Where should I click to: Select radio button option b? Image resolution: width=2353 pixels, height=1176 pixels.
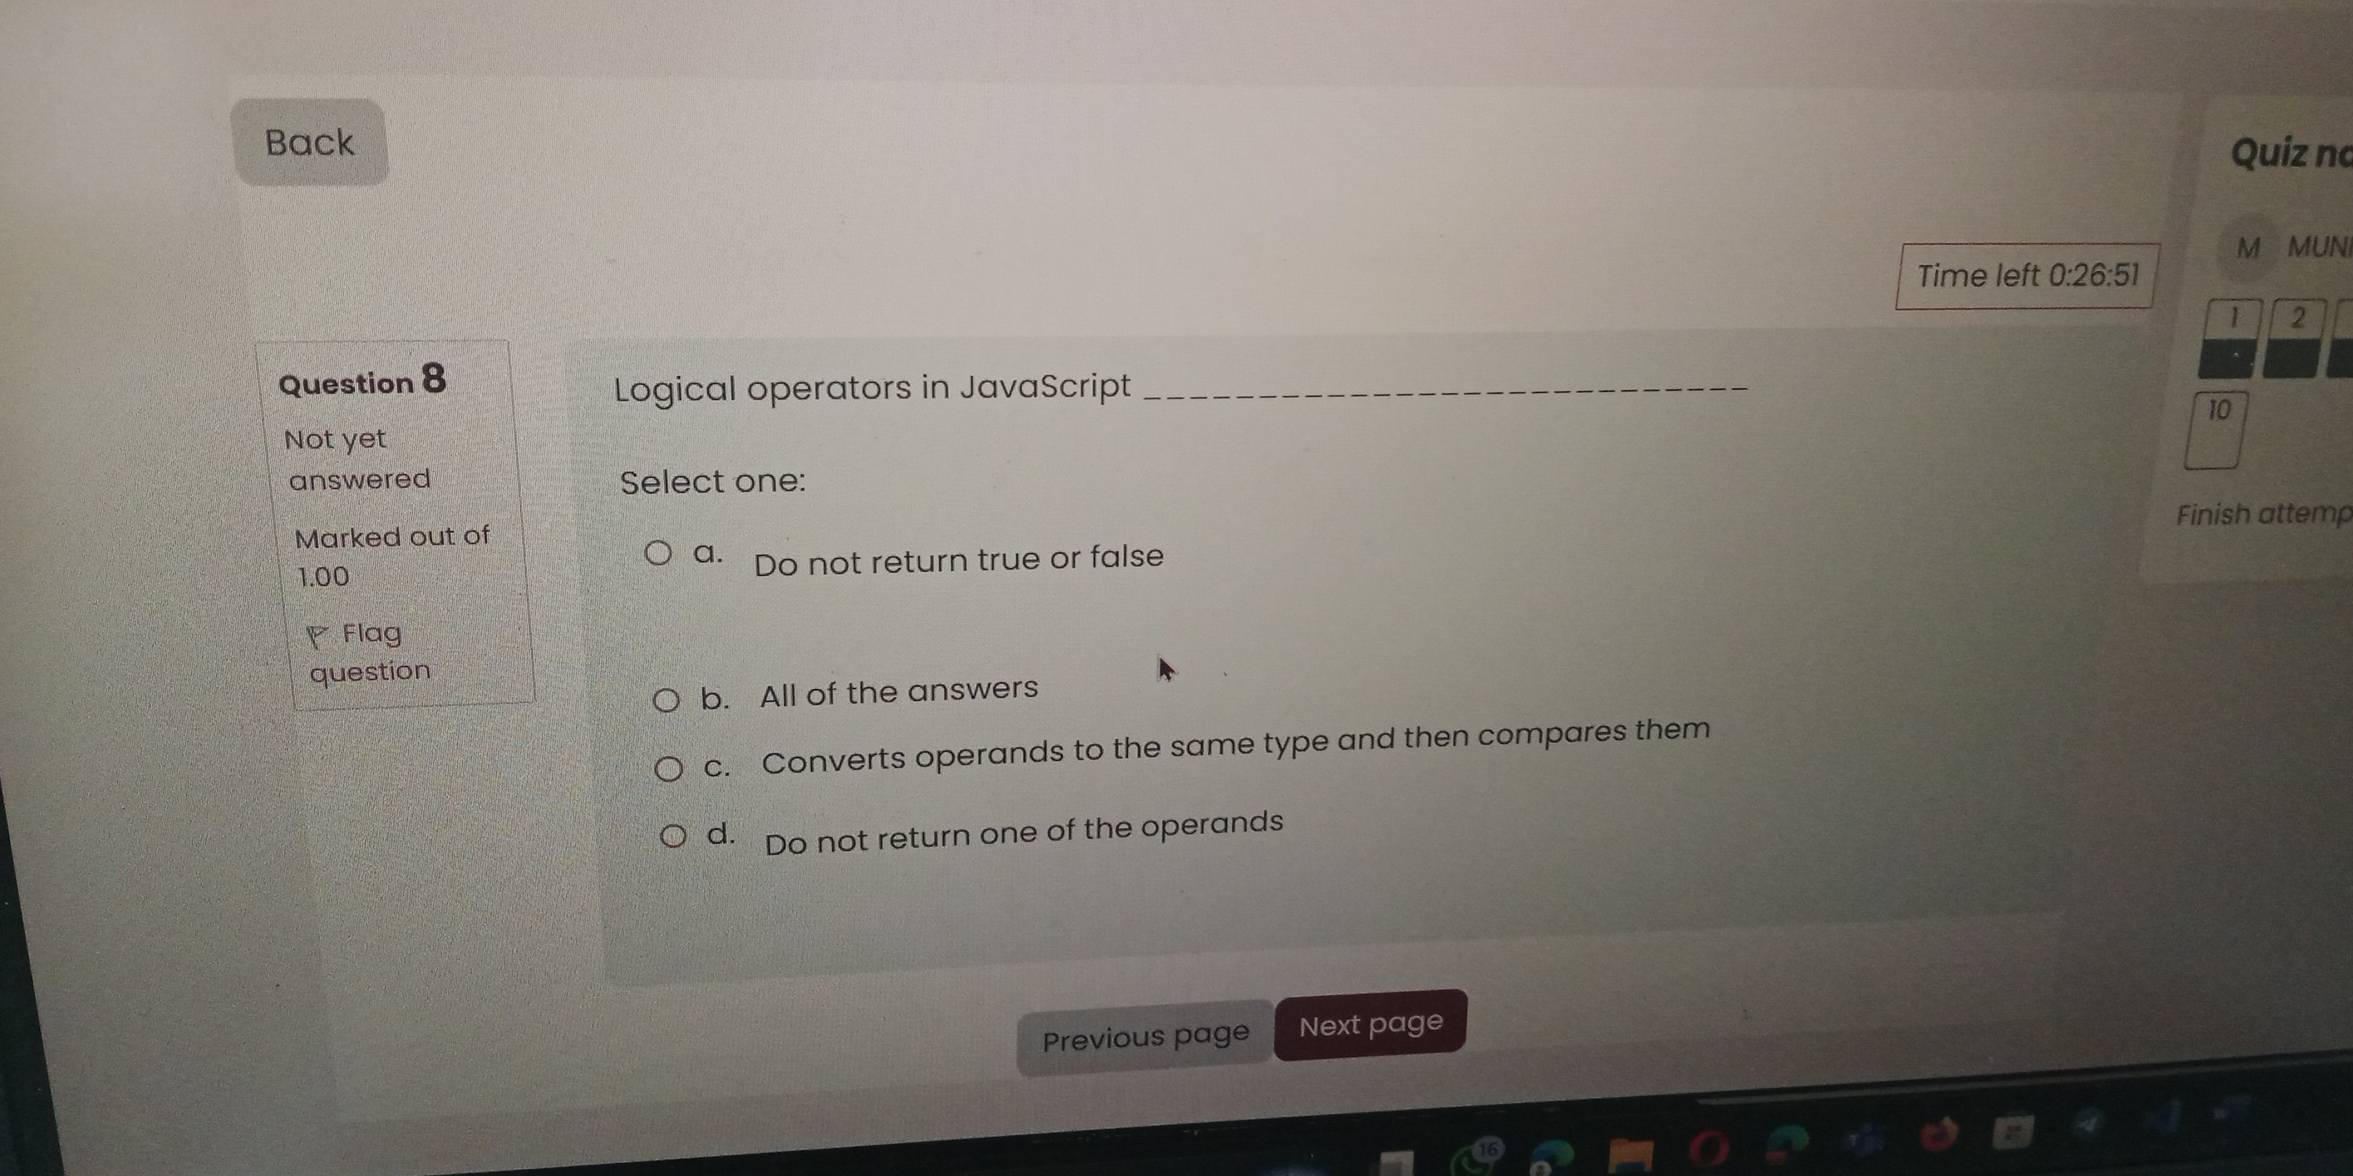tap(635, 690)
